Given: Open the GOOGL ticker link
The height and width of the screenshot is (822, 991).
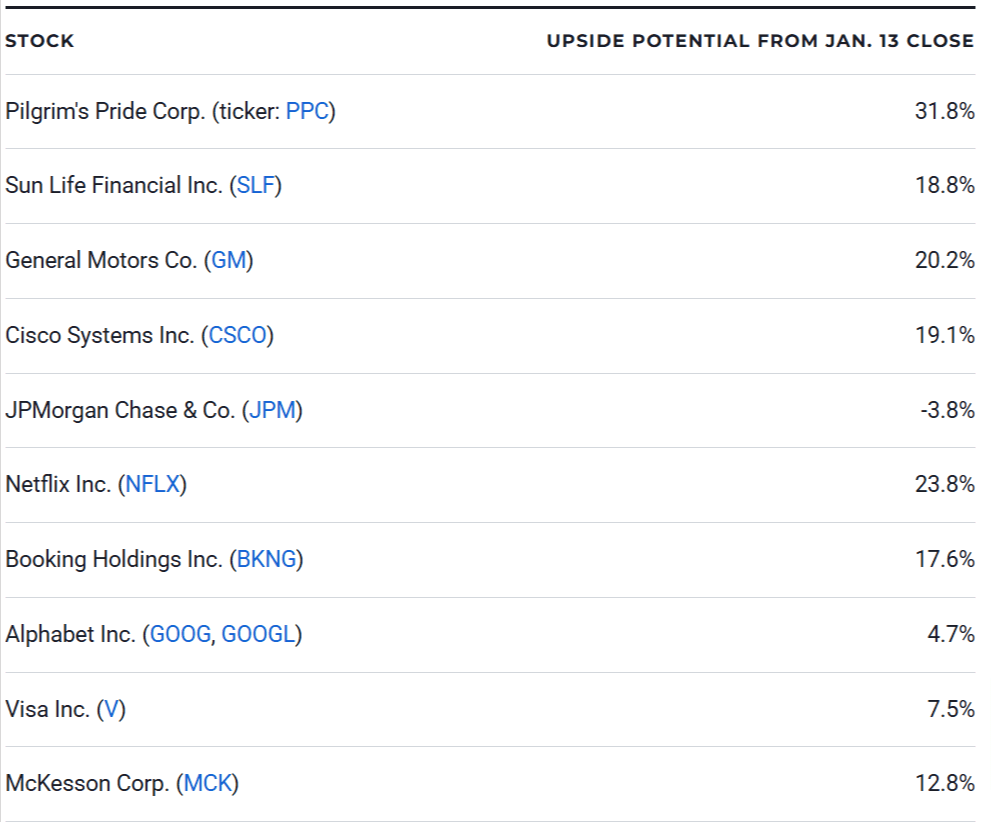Looking at the screenshot, I should point(258,634).
